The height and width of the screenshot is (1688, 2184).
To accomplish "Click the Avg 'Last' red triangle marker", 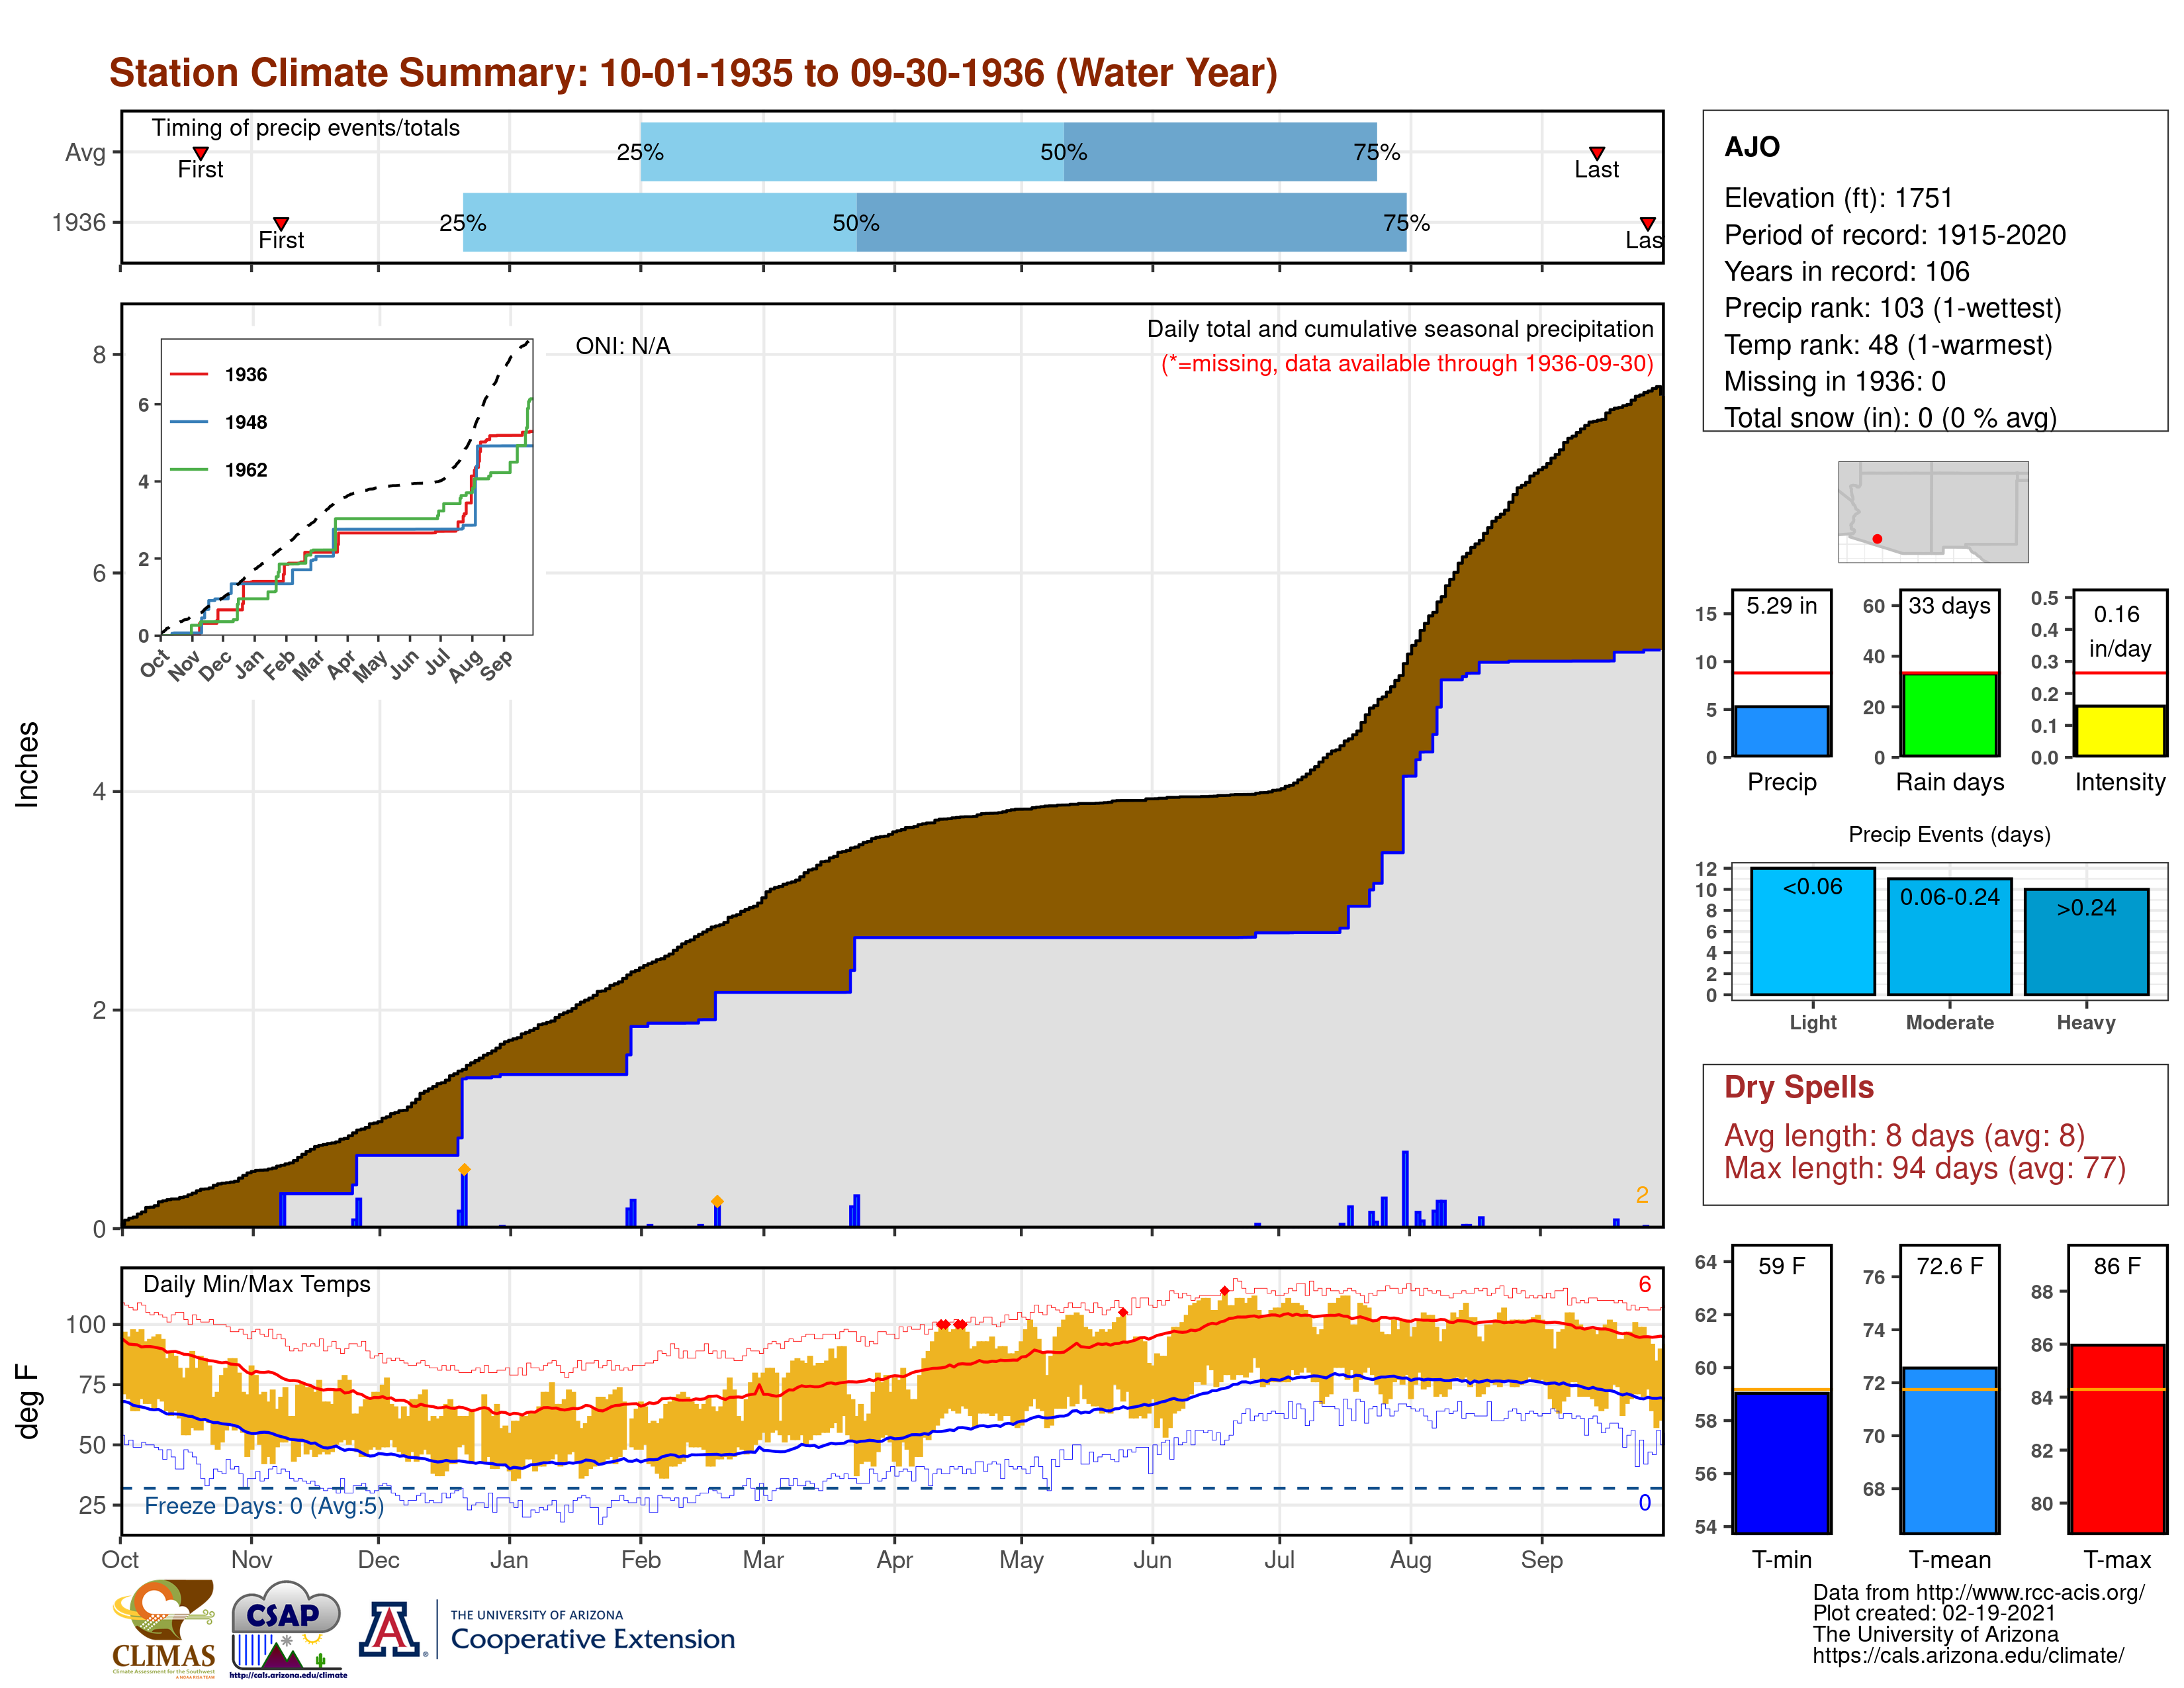I will [1596, 153].
